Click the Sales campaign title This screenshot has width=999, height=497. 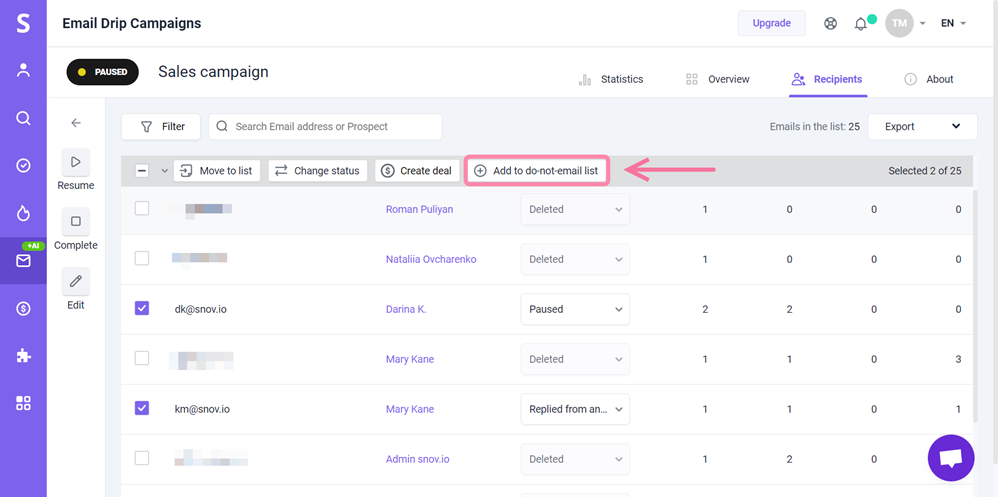click(x=213, y=71)
